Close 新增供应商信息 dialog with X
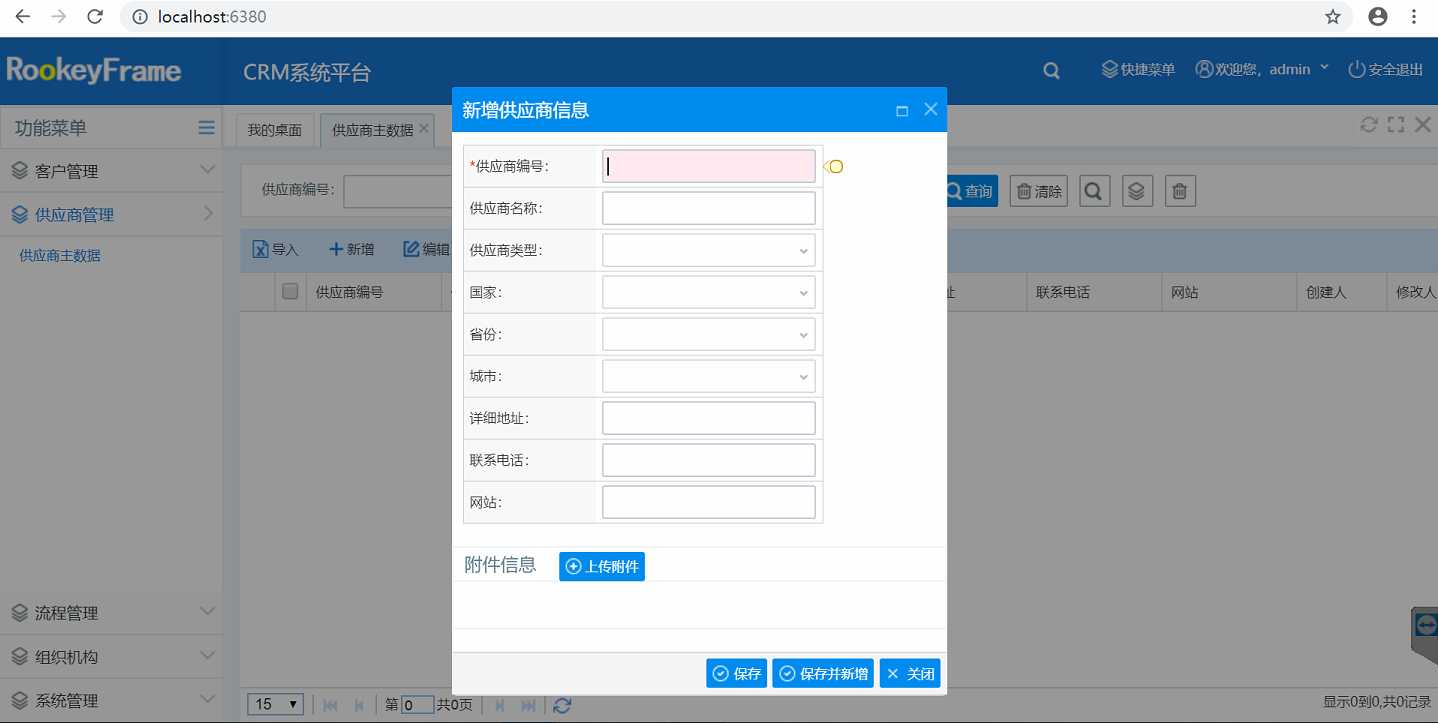 [931, 110]
